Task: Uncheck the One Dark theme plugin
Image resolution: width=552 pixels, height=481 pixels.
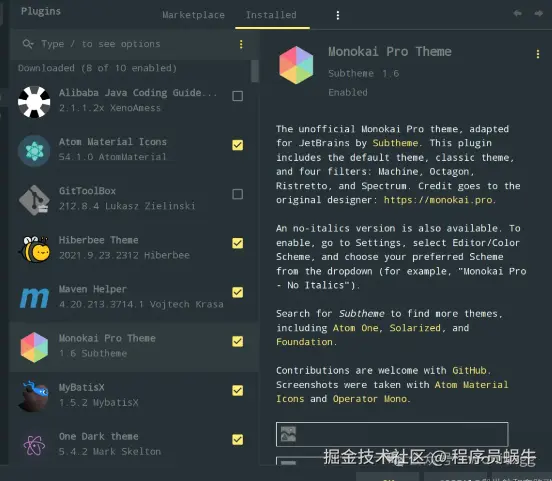Action: [x=238, y=439]
